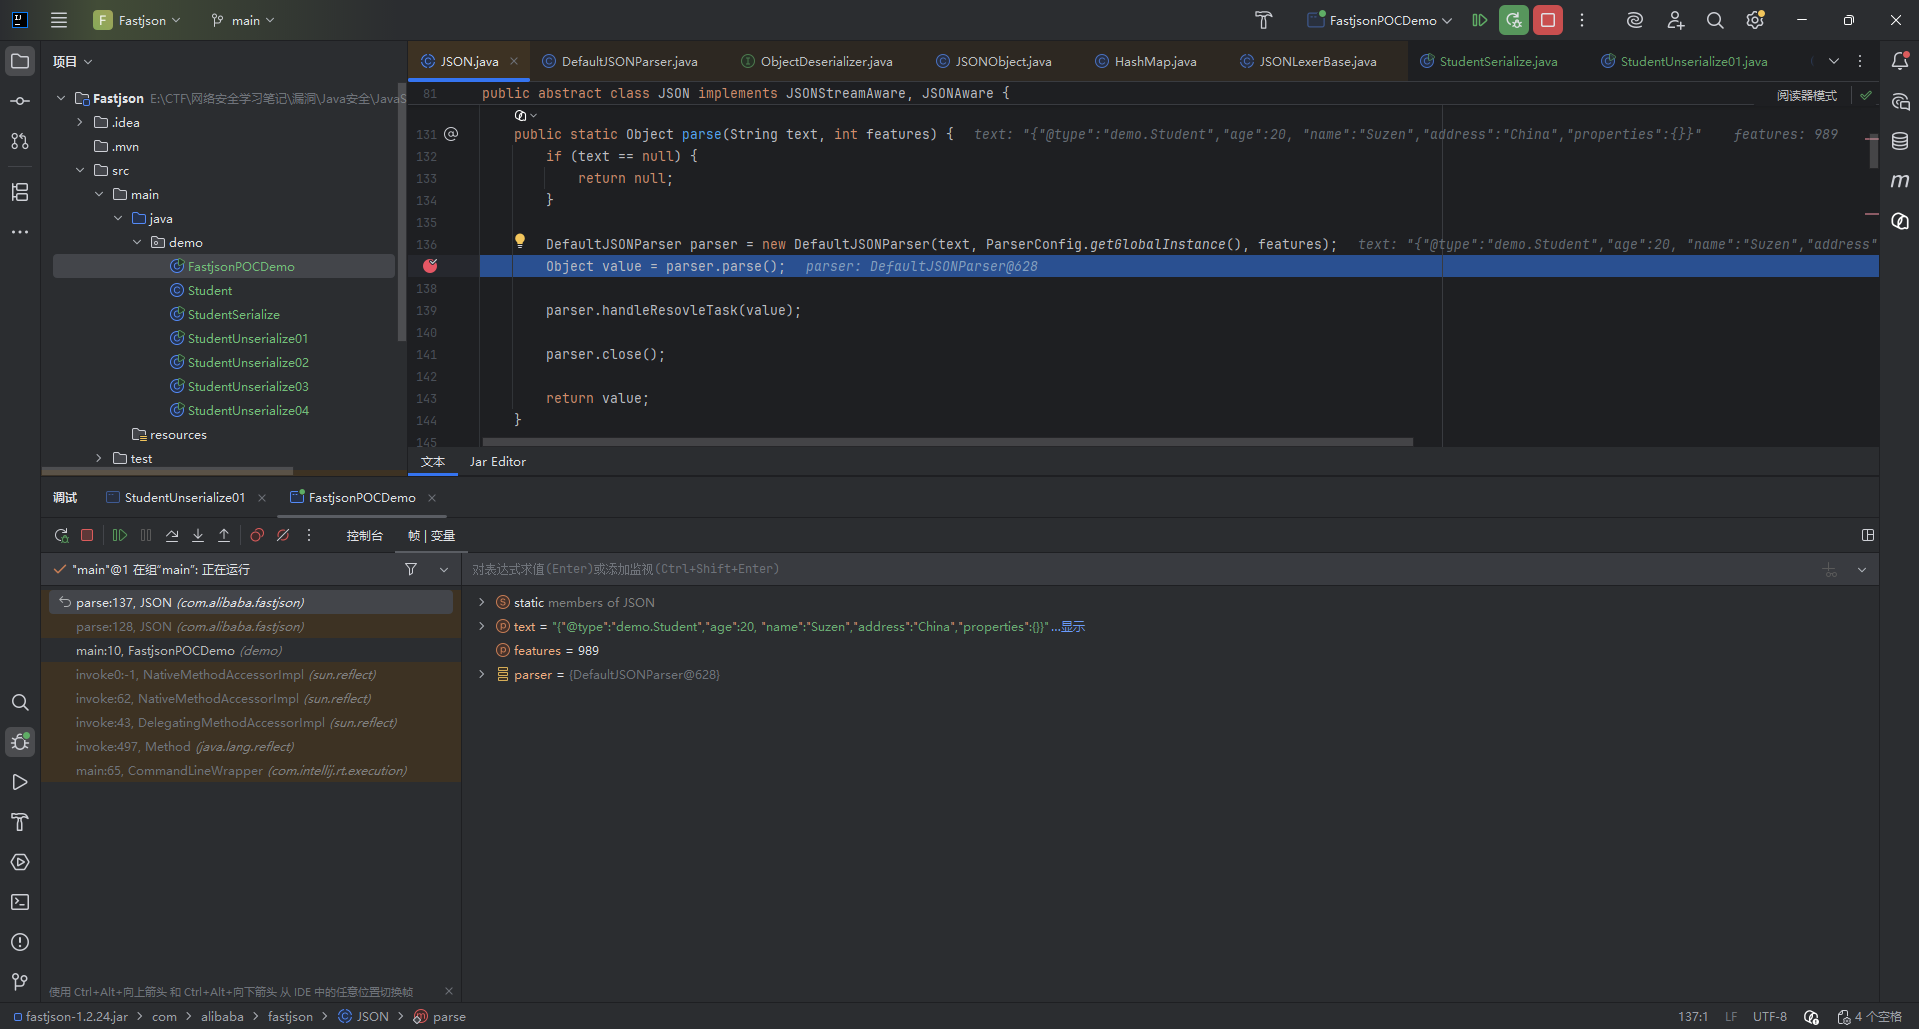Switch to JSONObject.java tab
The height and width of the screenshot is (1029, 1919).
click(994, 61)
